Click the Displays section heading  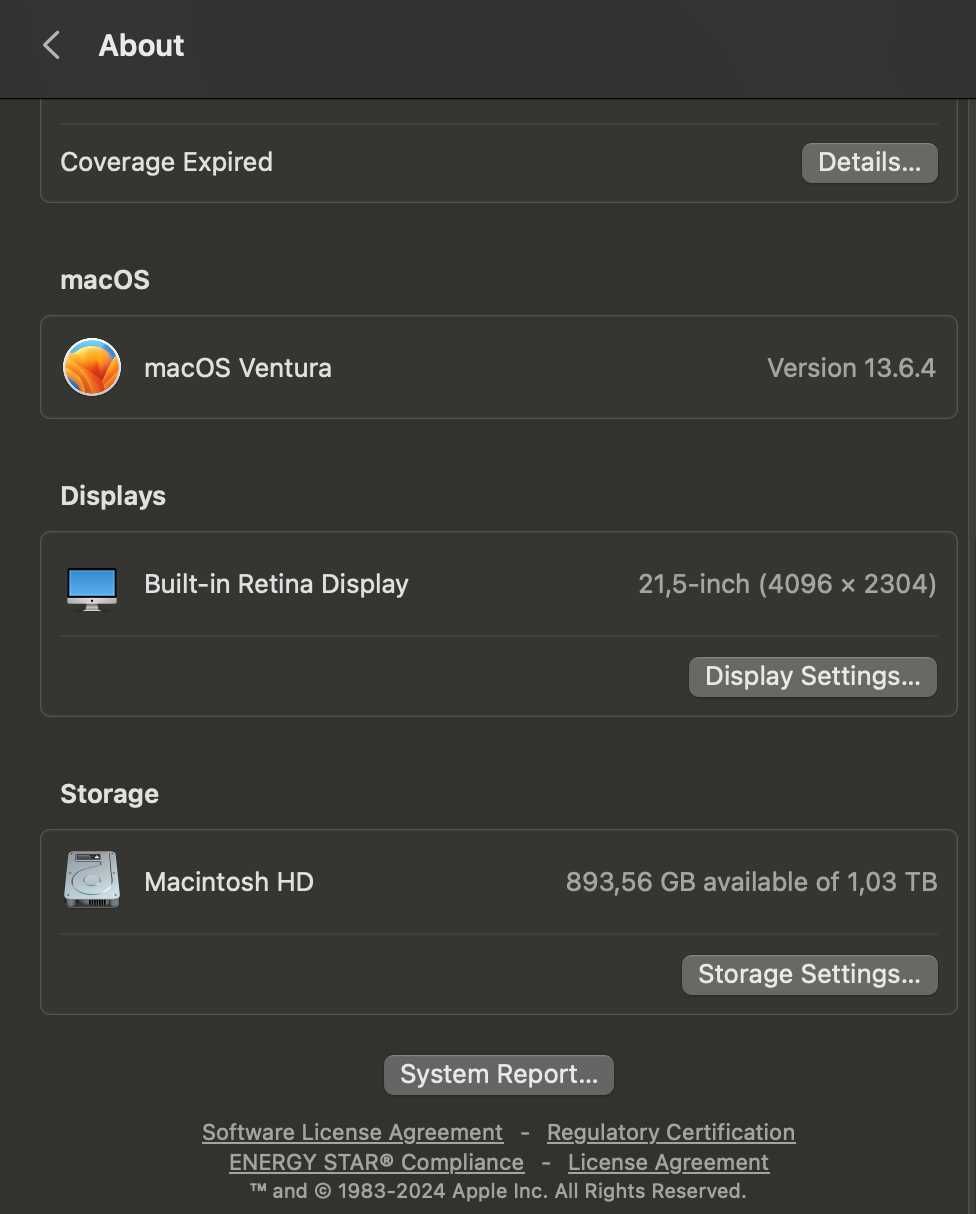coord(113,496)
